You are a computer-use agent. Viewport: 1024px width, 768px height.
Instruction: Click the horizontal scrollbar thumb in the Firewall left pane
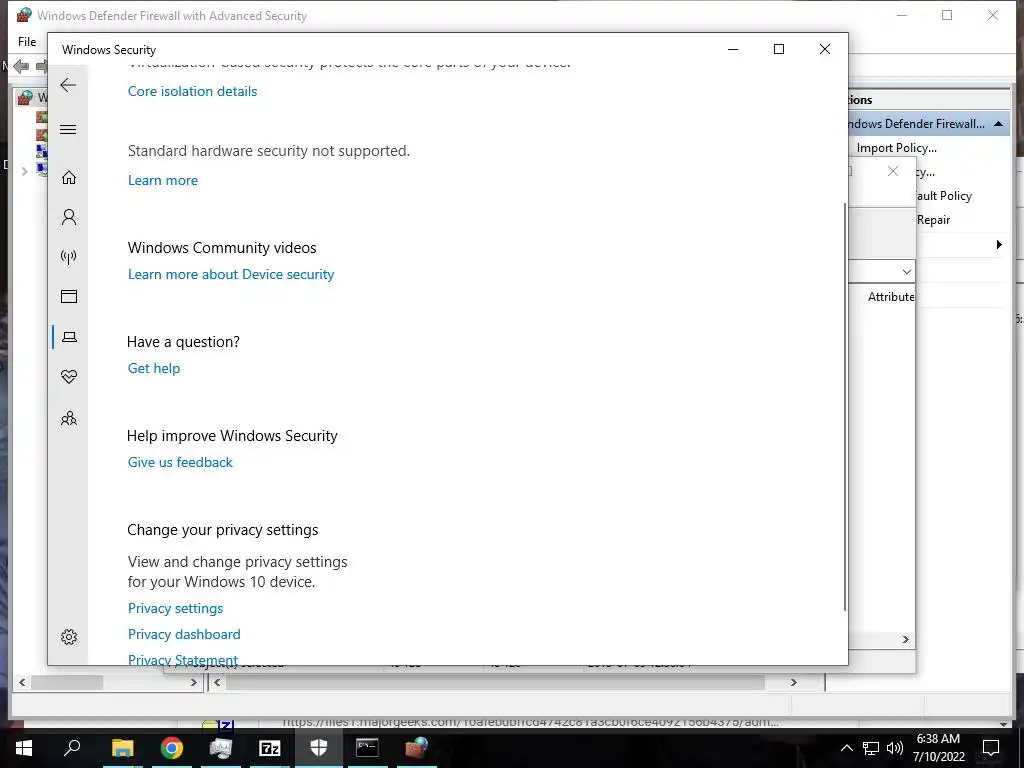click(x=67, y=682)
